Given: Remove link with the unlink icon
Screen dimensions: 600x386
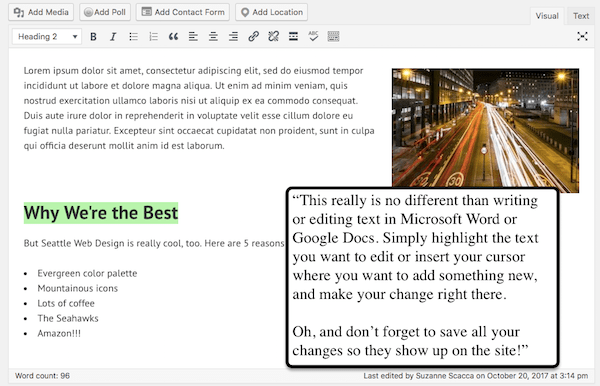Looking at the screenshot, I should [x=273, y=37].
